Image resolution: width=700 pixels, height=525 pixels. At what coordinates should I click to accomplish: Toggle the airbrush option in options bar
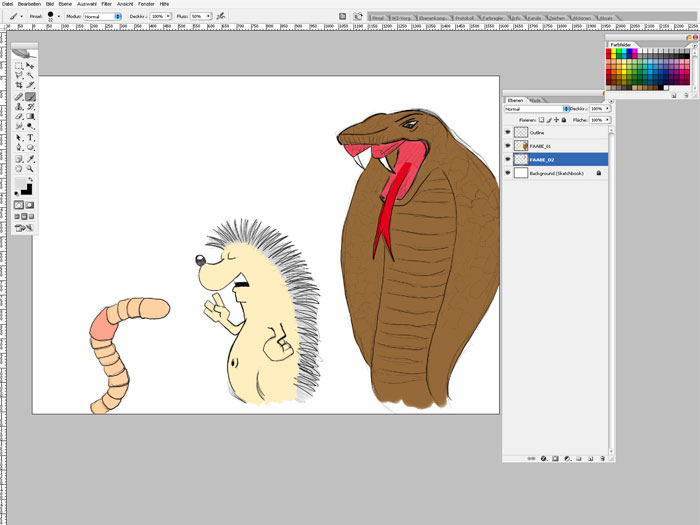tap(221, 17)
